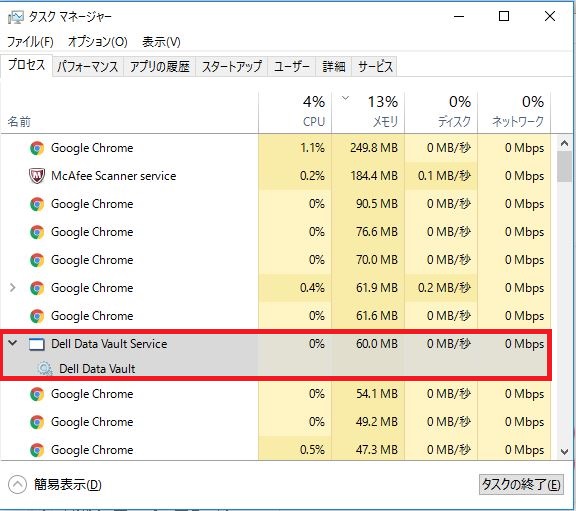Click the vertical scrollbar thumb
Screen dimensions: 576x511
pyautogui.click(x=564, y=166)
